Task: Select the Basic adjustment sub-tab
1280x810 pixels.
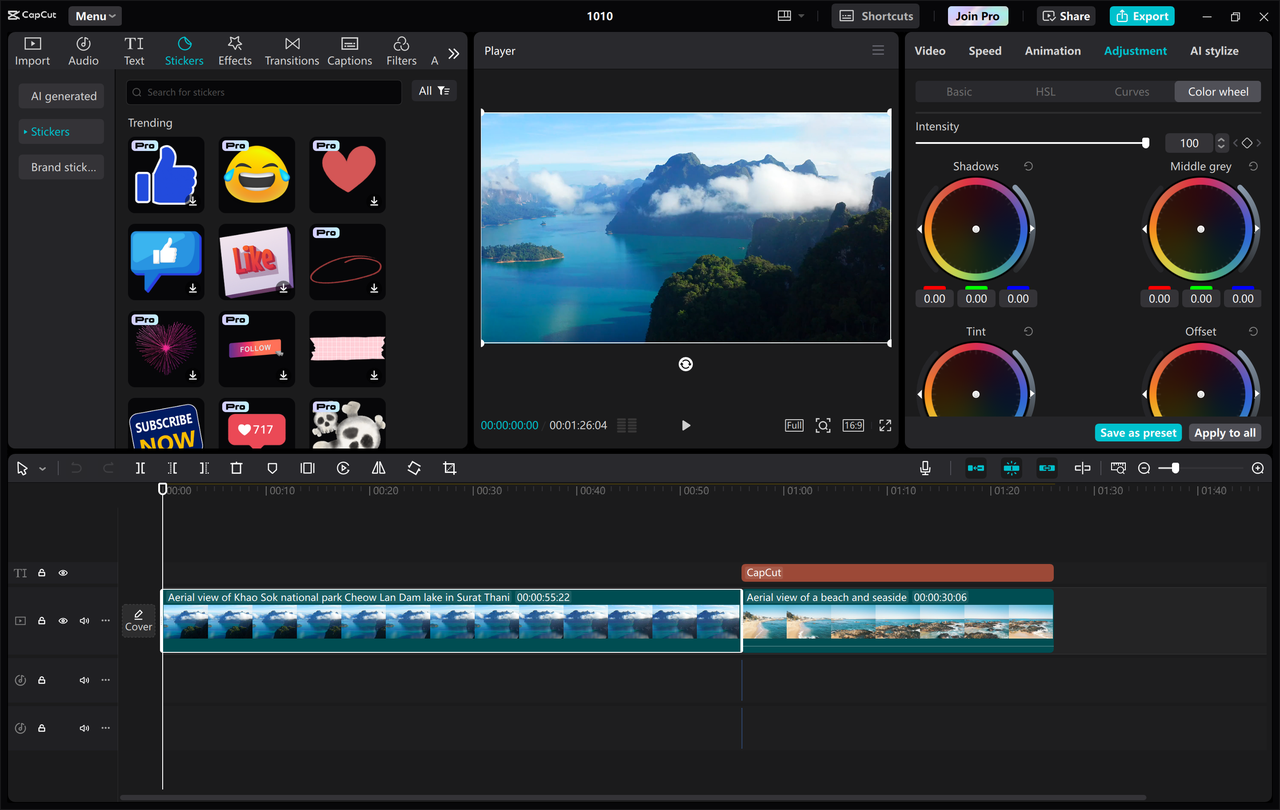Action: click(959, 91)
